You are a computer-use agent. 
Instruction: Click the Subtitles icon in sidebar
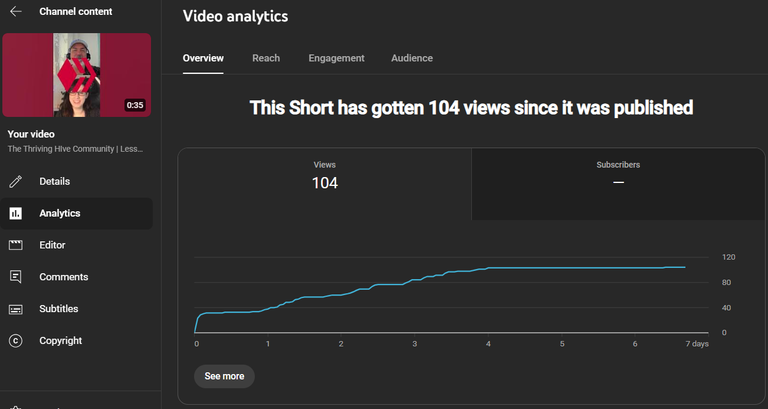point(16,309)
